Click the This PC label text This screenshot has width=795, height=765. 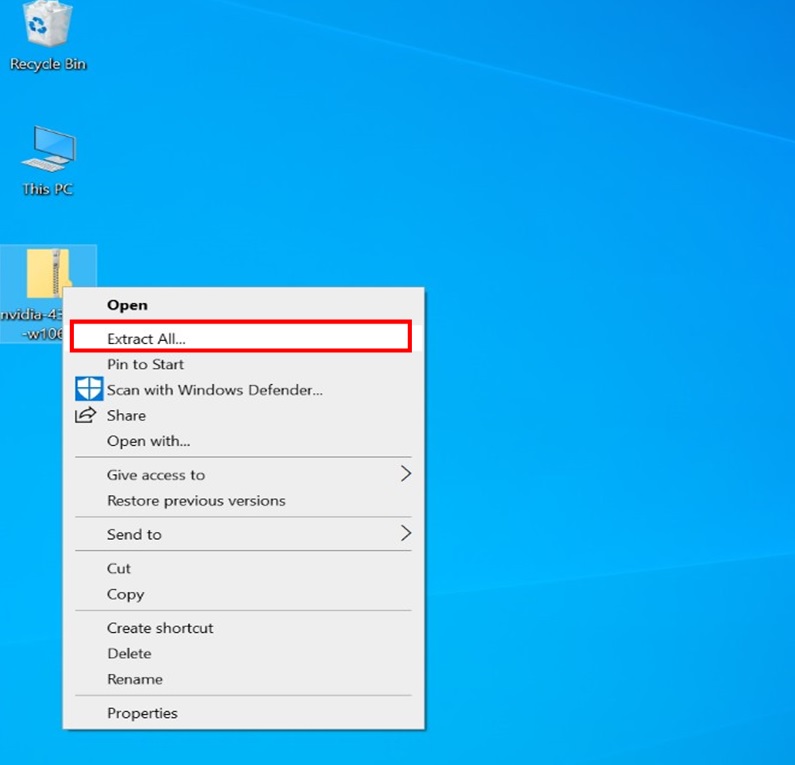(x=48, y=189)
